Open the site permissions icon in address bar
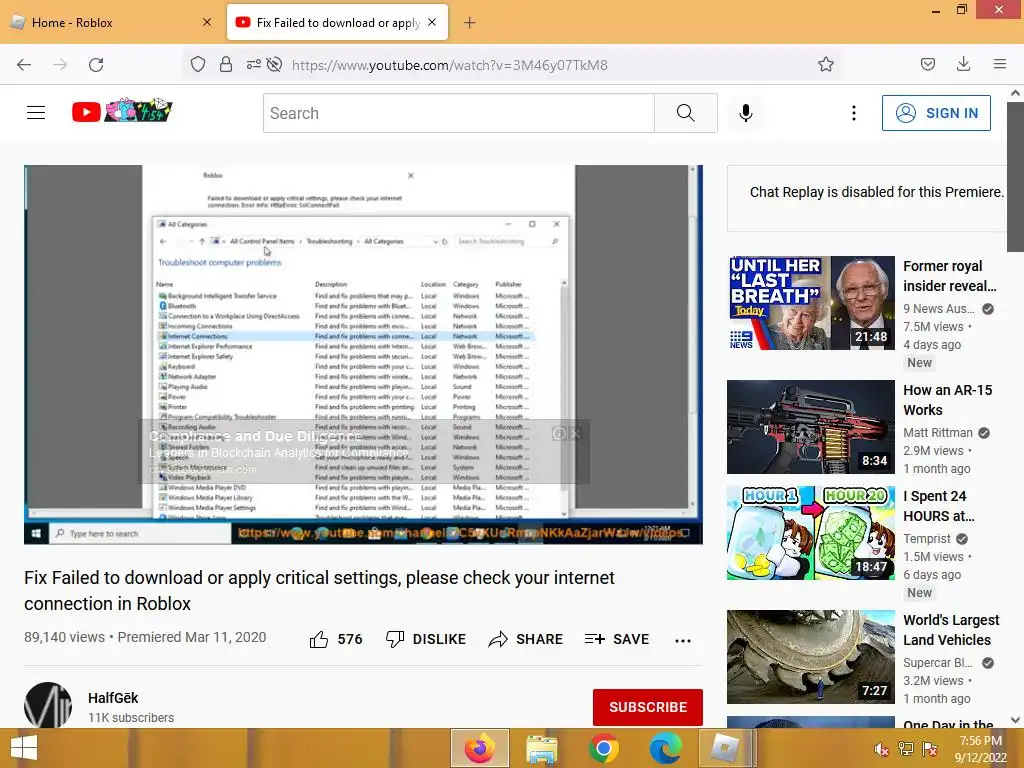The image size is (1024, 768). click(253, 64)
